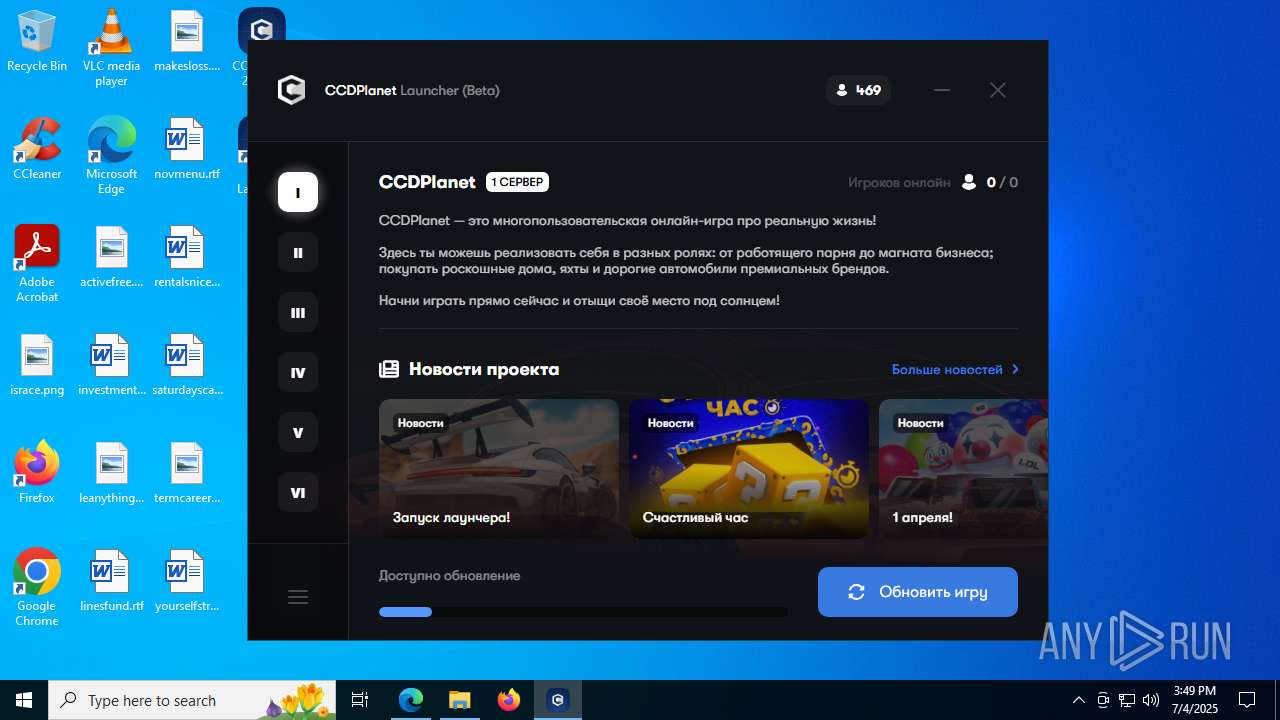
Task: Open File Explorer from the taskbar
Action: pos(460,700)
